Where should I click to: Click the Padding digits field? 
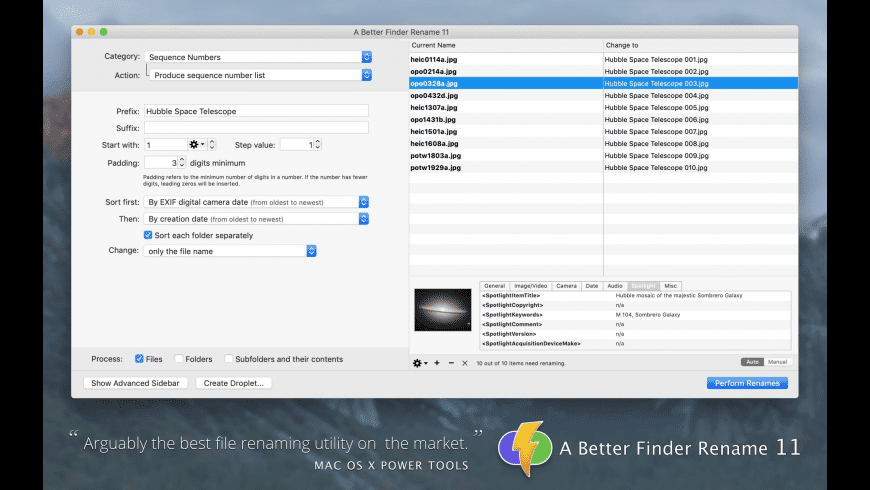pos(161,163)
